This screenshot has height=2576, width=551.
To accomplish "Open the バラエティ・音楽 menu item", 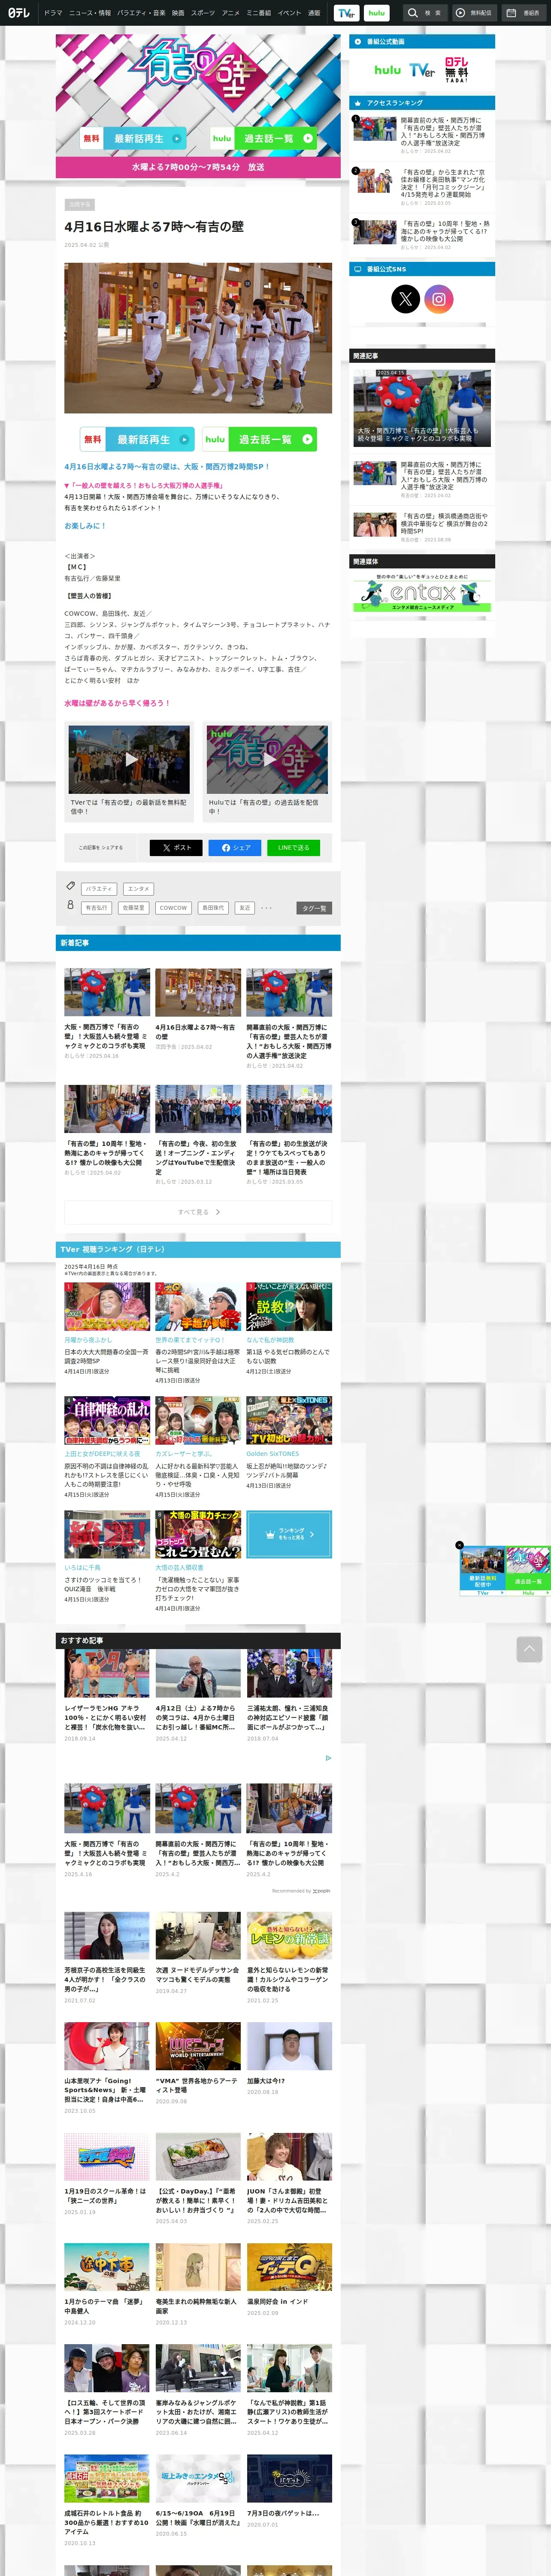I will point(141,13).
